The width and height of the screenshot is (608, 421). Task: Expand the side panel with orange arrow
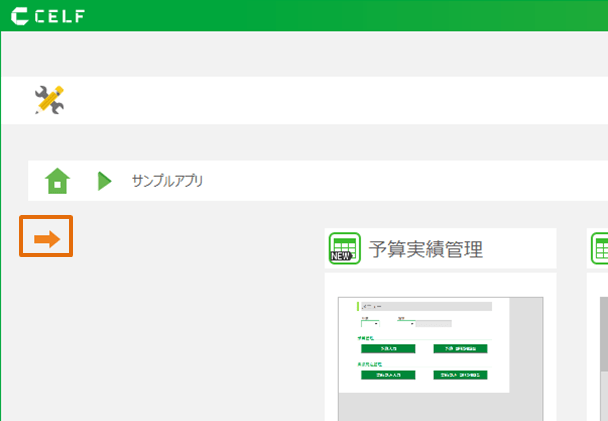46,238
